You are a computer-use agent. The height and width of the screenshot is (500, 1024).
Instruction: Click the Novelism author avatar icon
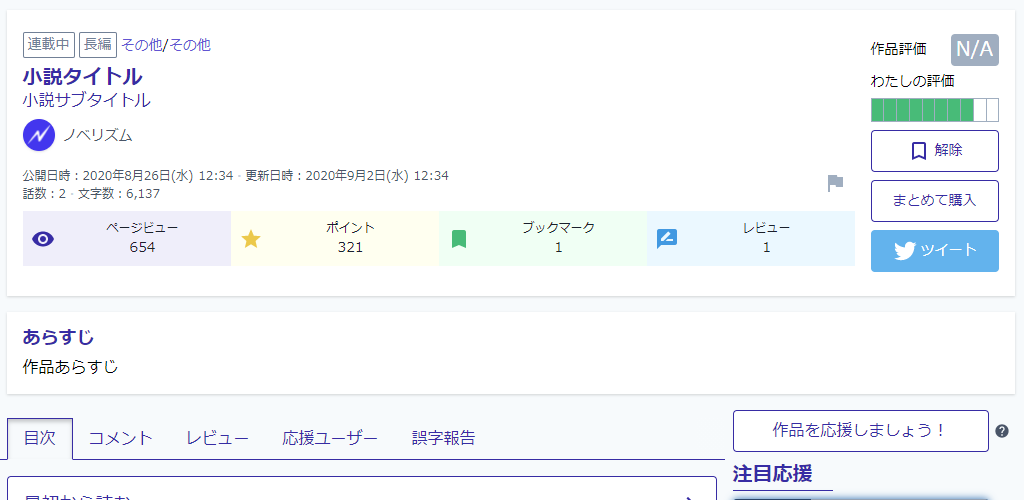[39, 135]
